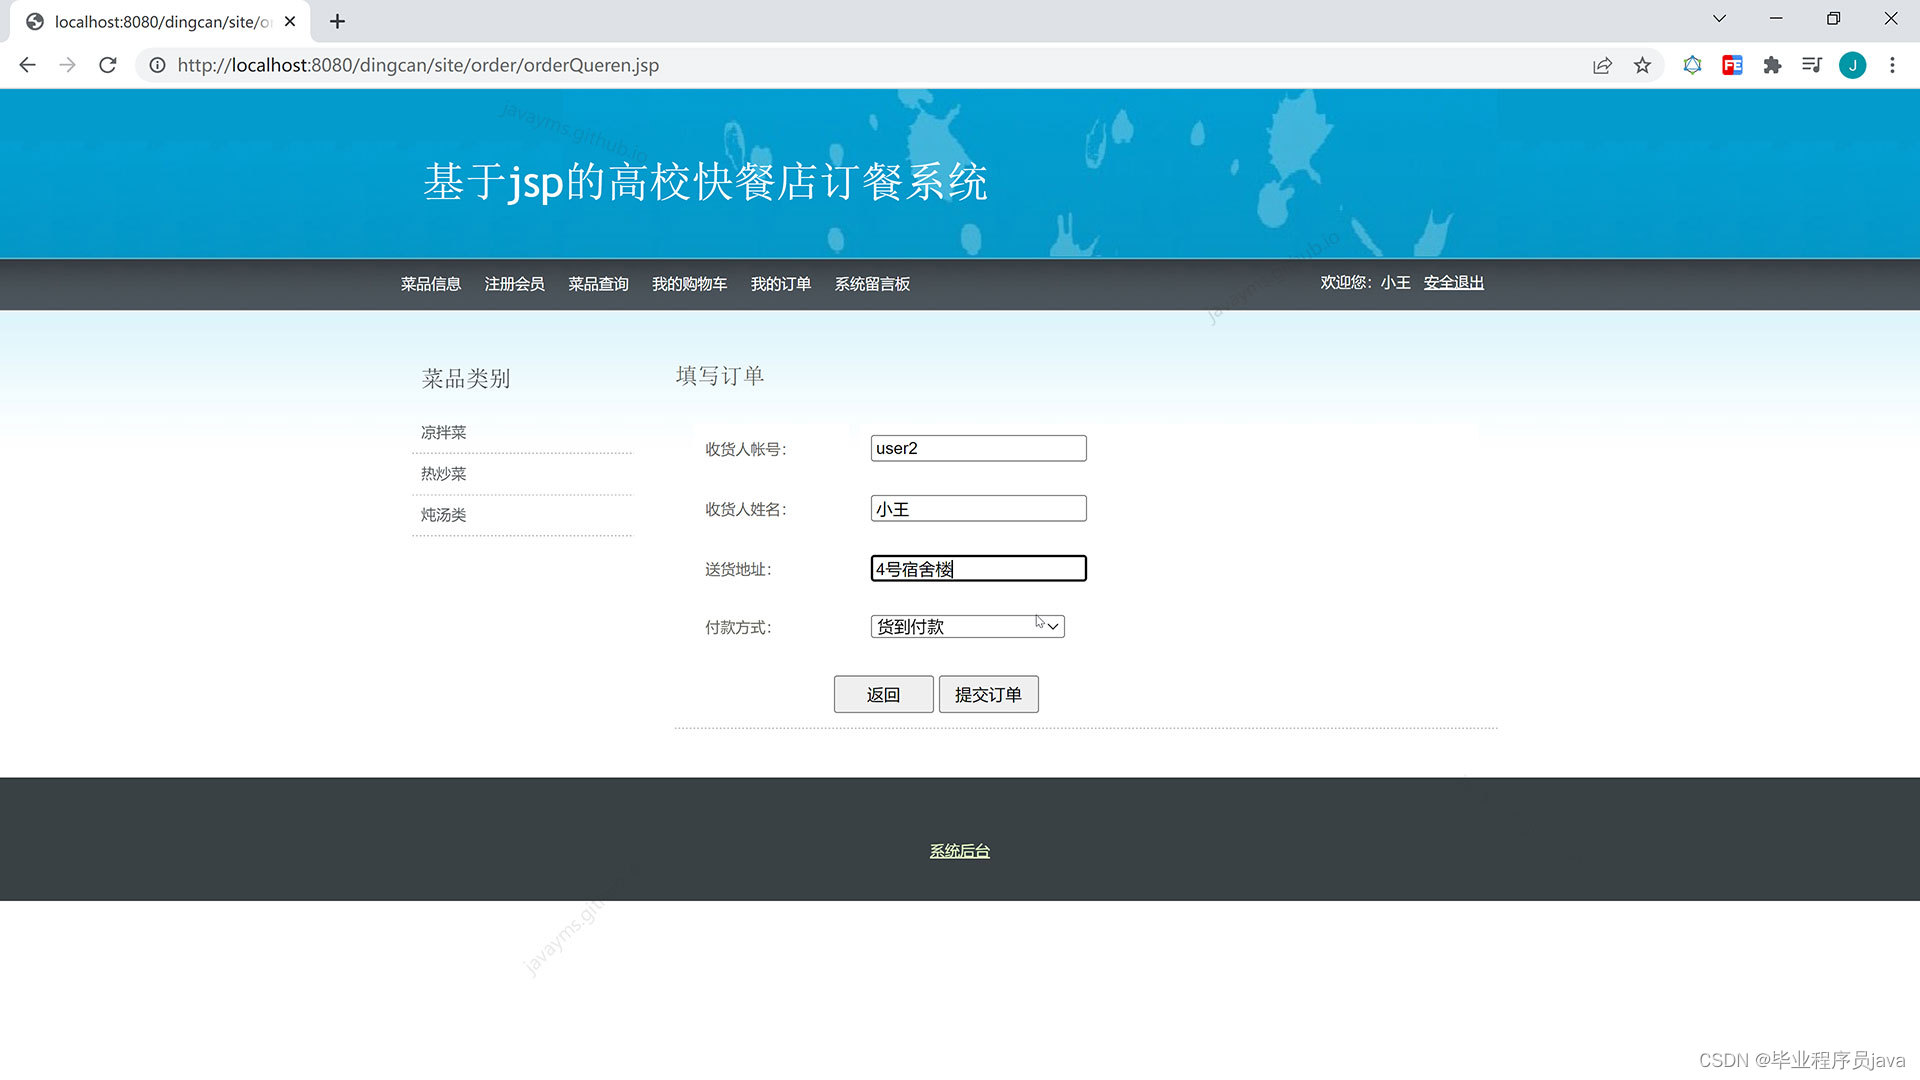
Task: Click the share page icon
Action: click(x=1602, y=65)
